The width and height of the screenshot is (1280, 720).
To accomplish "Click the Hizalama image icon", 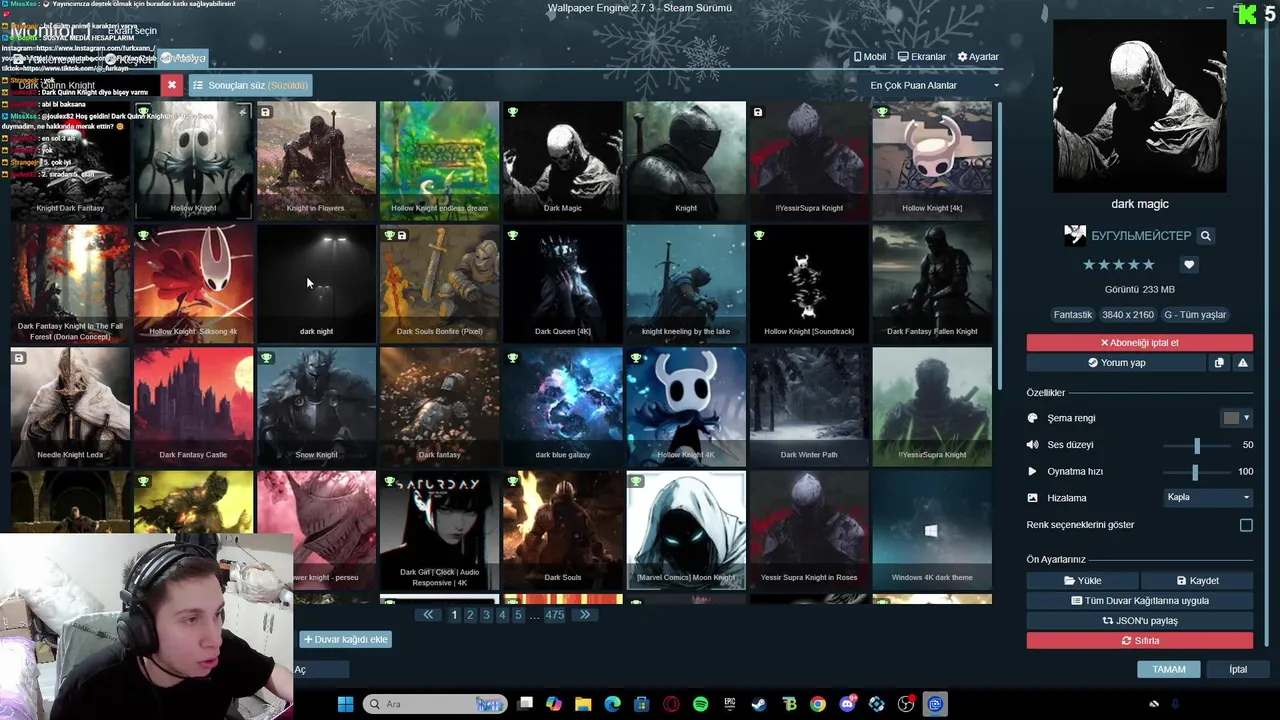I will tap(1033, 498).
